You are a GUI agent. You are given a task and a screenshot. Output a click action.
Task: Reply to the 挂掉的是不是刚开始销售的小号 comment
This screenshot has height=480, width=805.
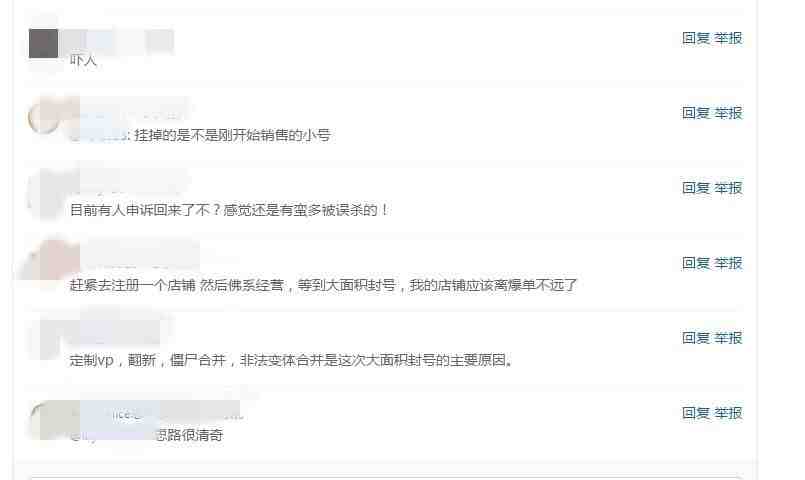696,113
